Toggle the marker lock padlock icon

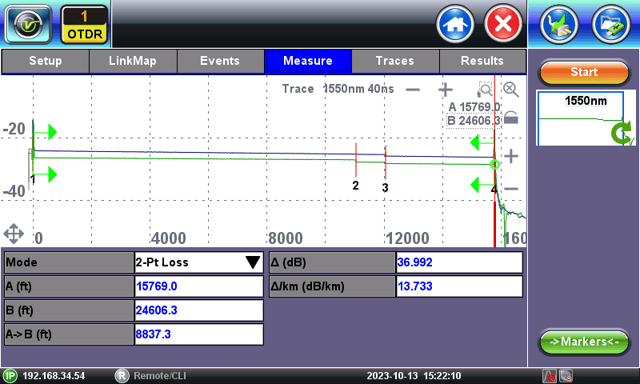coord(511,118)
